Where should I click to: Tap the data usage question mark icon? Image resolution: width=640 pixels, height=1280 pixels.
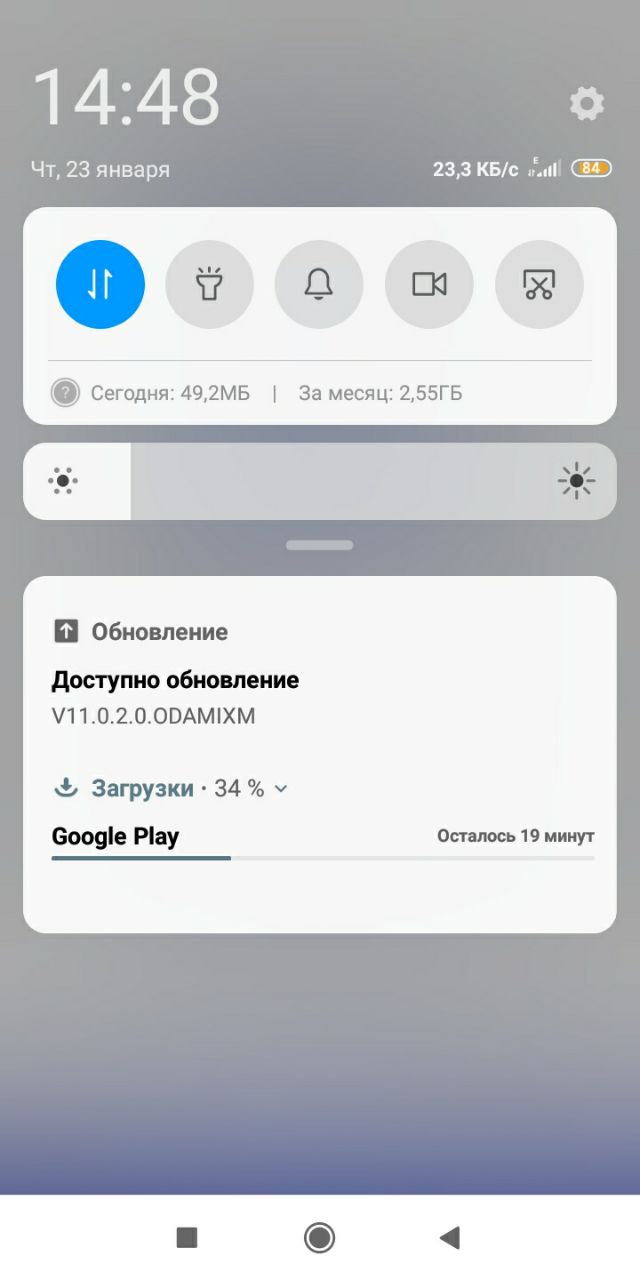coord(65,393)
